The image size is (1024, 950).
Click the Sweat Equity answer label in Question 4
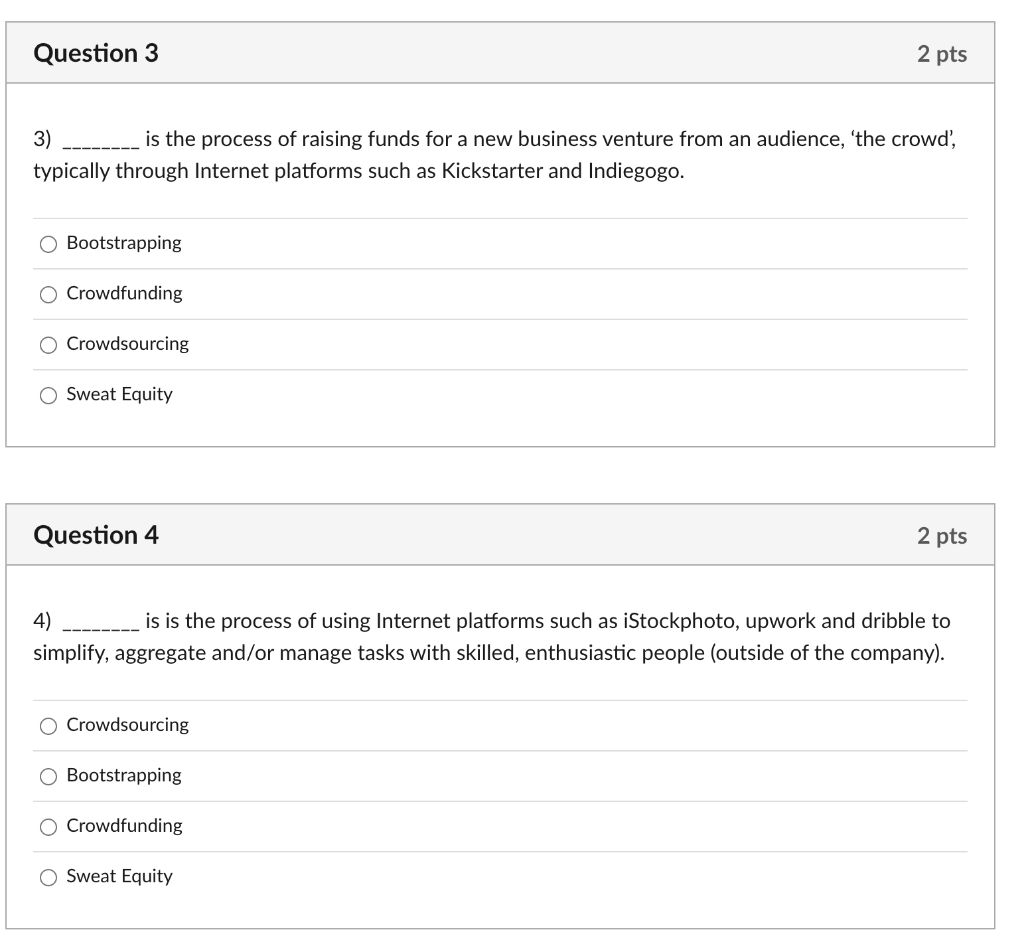(x=117, y=876)
